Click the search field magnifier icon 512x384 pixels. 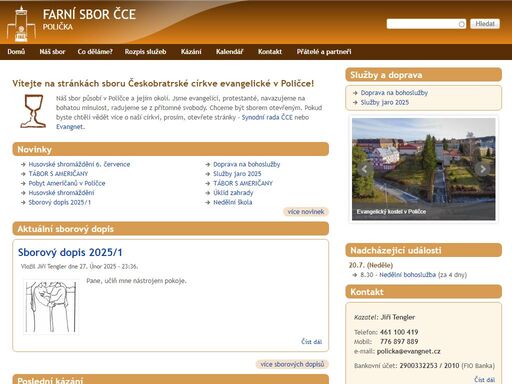[462, 24]
